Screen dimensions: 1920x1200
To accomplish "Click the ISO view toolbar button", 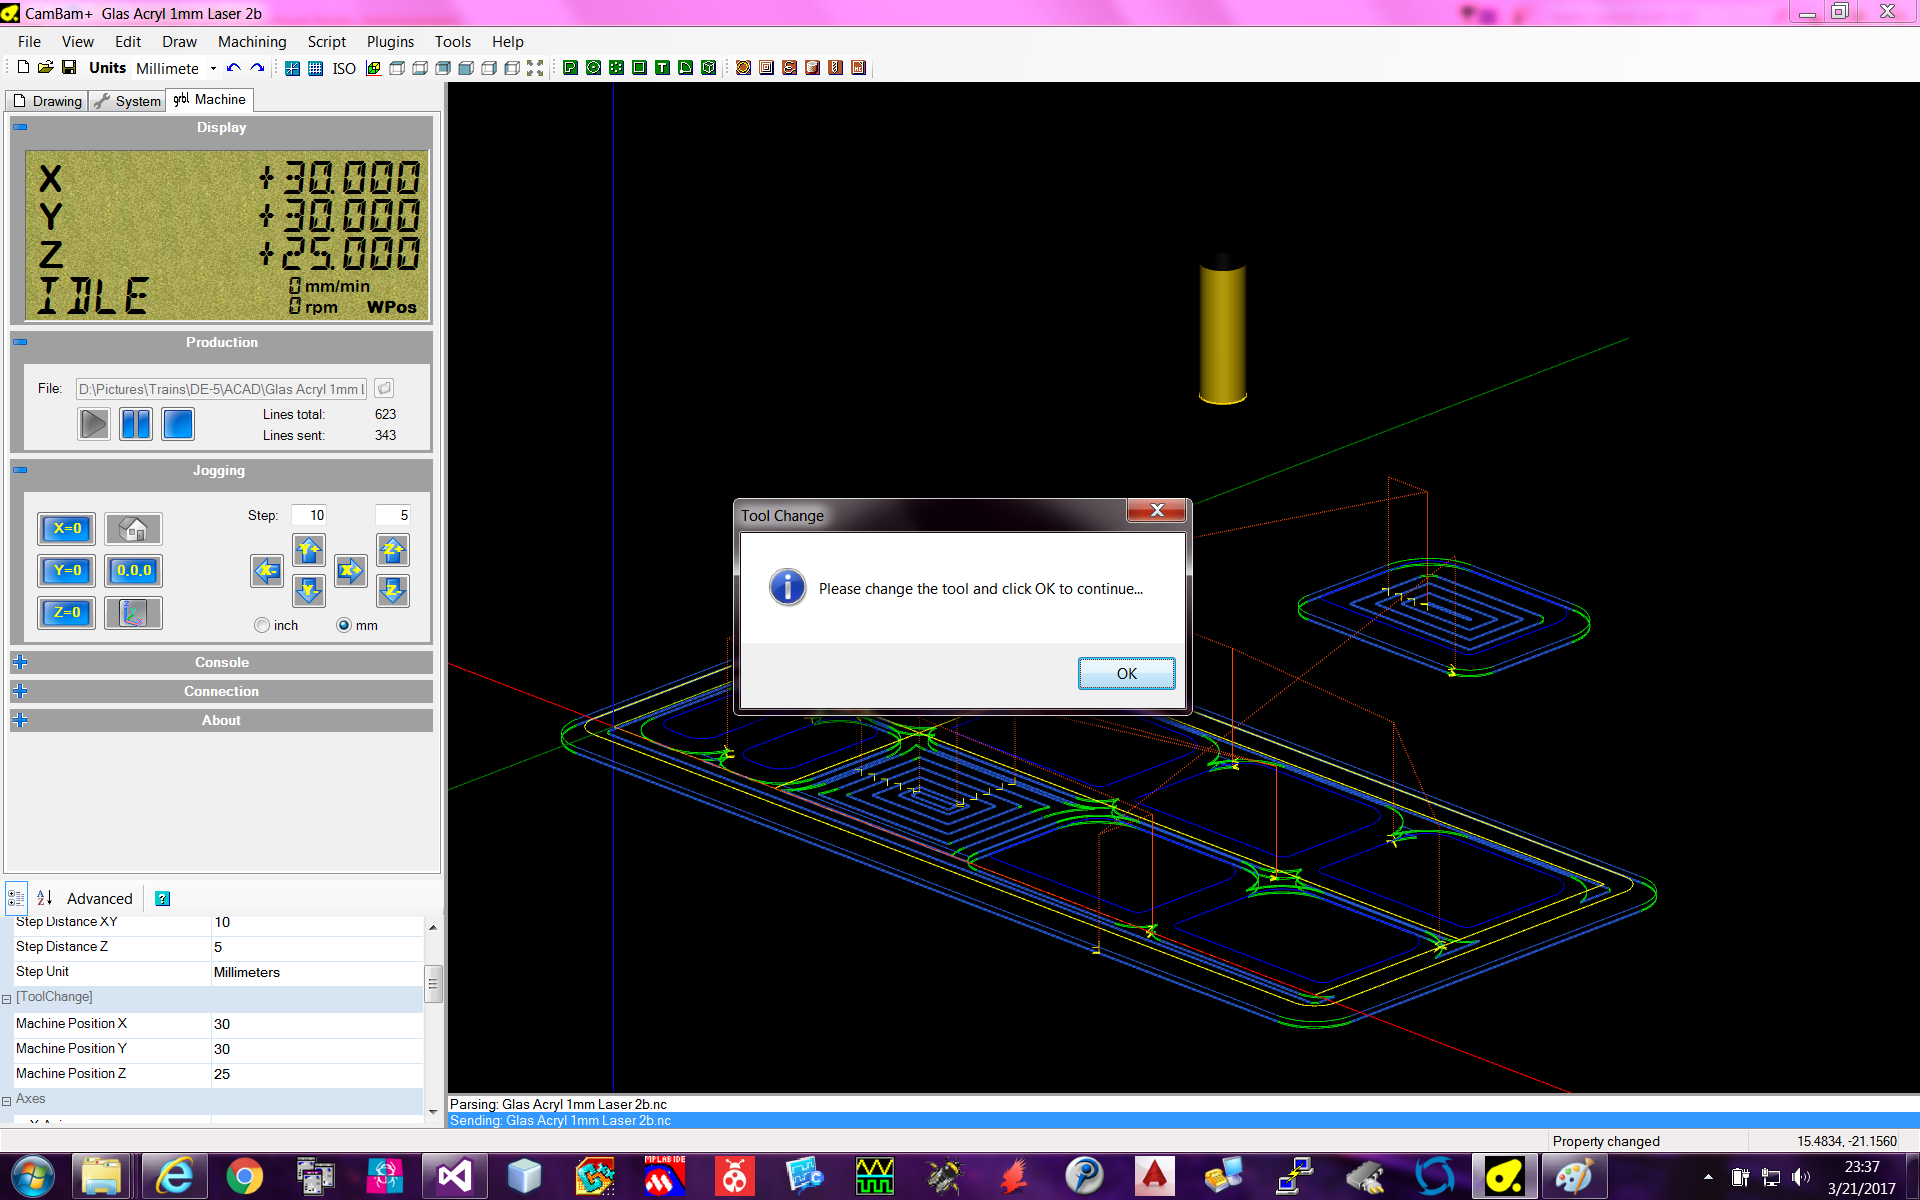I will (x=343, y=68).
